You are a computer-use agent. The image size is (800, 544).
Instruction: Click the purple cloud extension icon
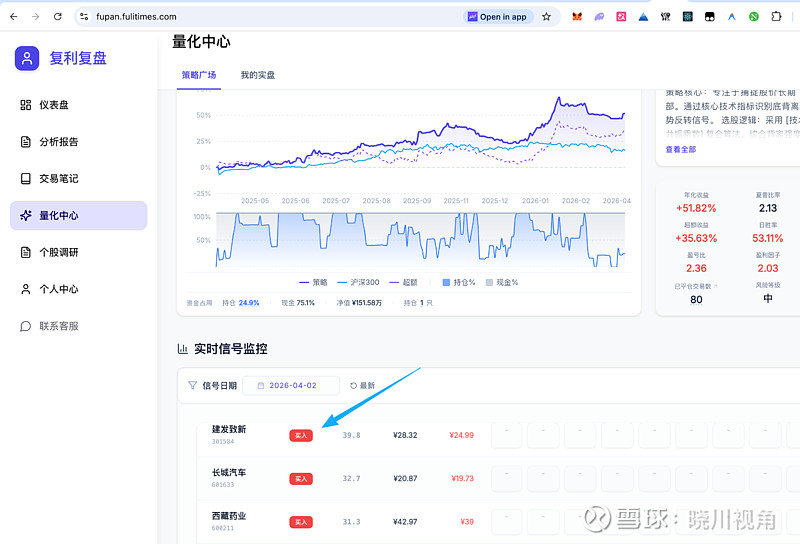pyautogui.click(x=599, y=17)
